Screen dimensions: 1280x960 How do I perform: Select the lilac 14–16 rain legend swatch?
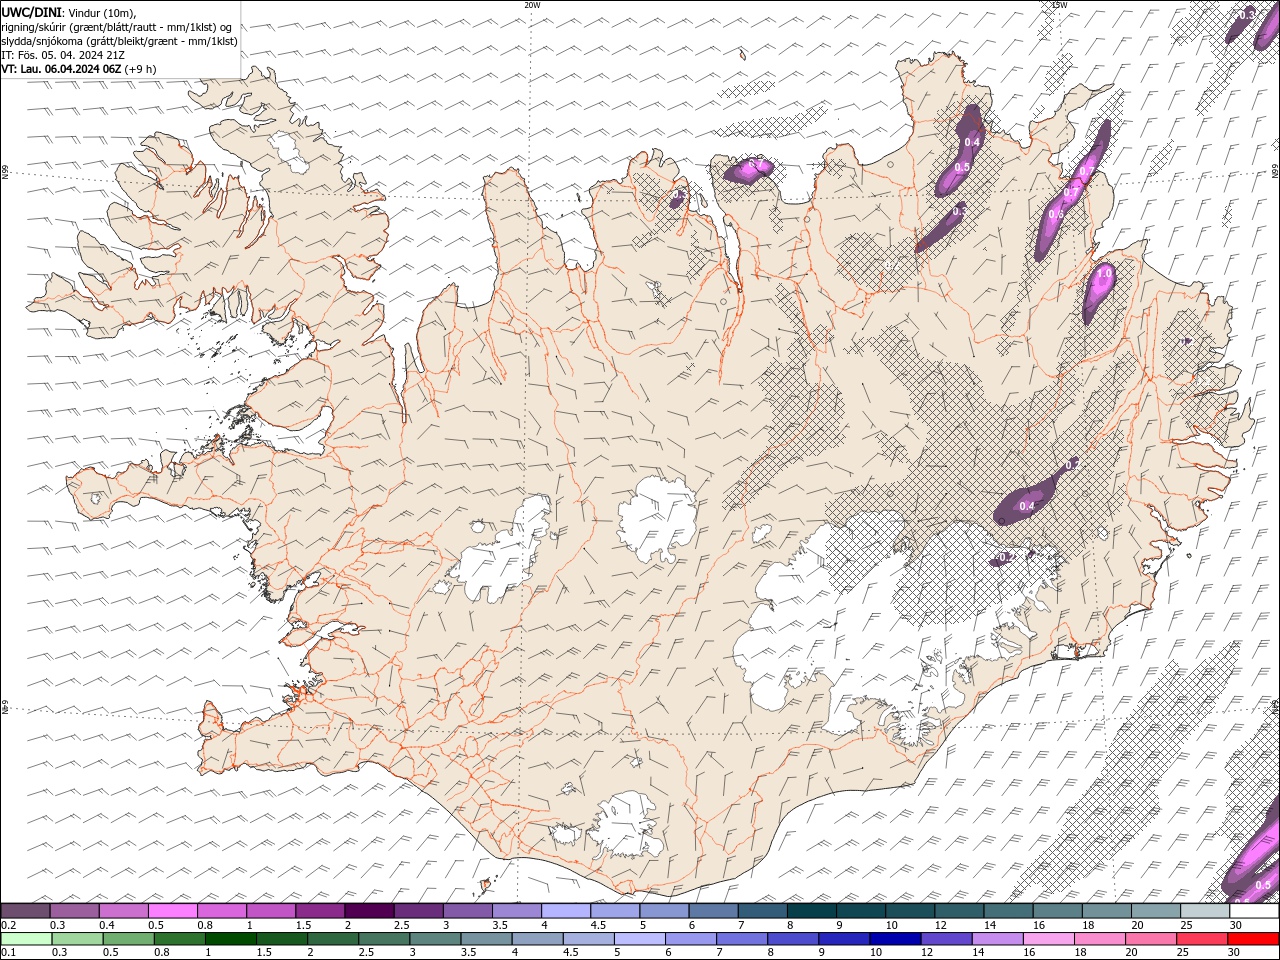coord(998,939)
